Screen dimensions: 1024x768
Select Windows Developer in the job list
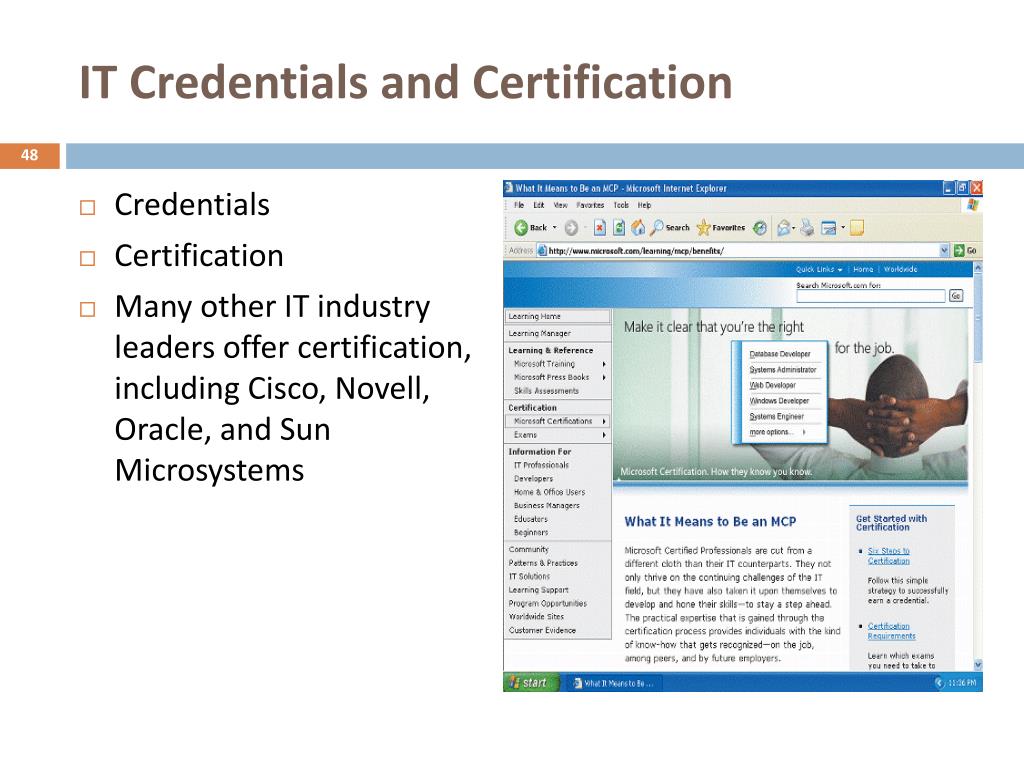coord(778,401)
